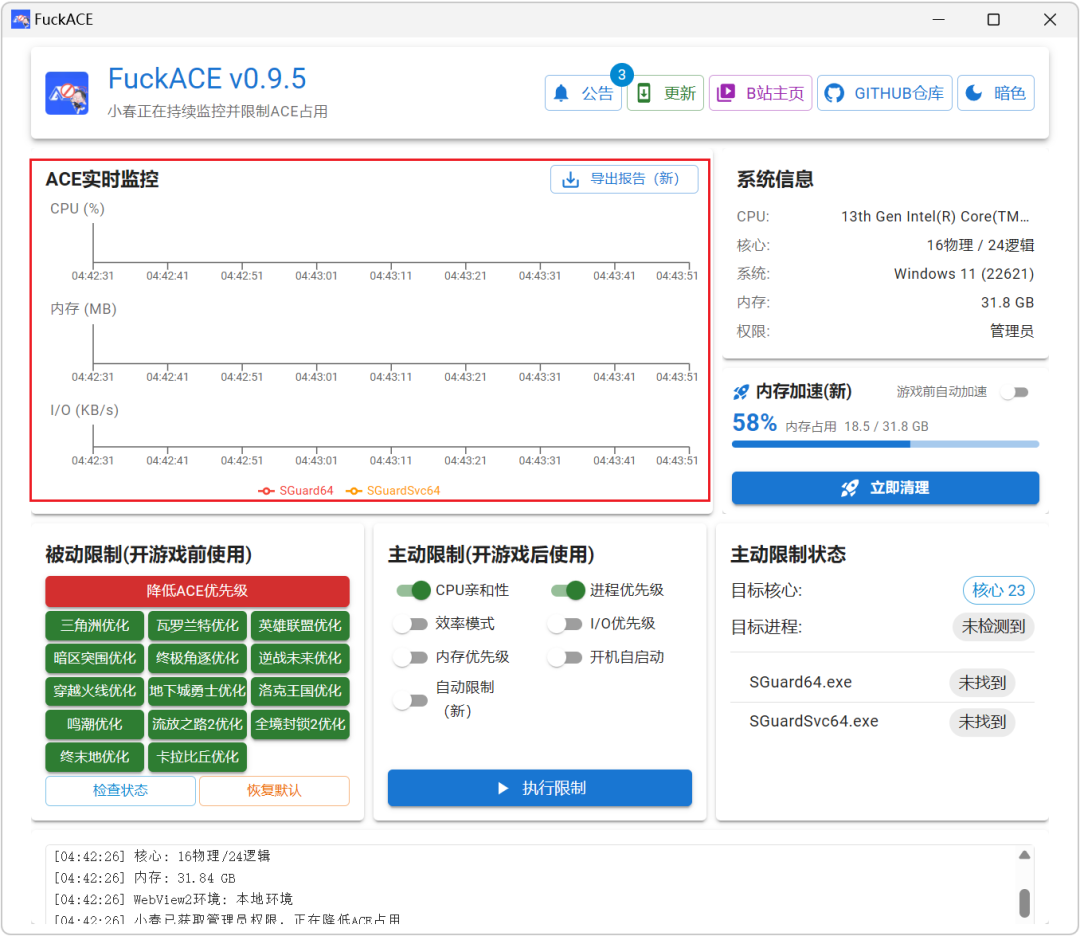1080x936 pixels.
Task: Click 导出报告(新) button
Action: click(624, 180)
